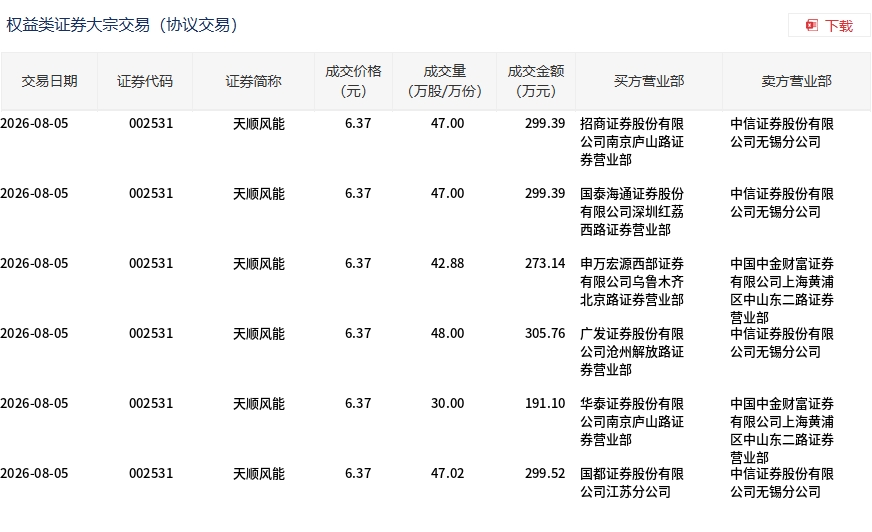Click the Excel icon beside 下载
The width and height of the screenshot is (872, 532).
click(812, 25)
